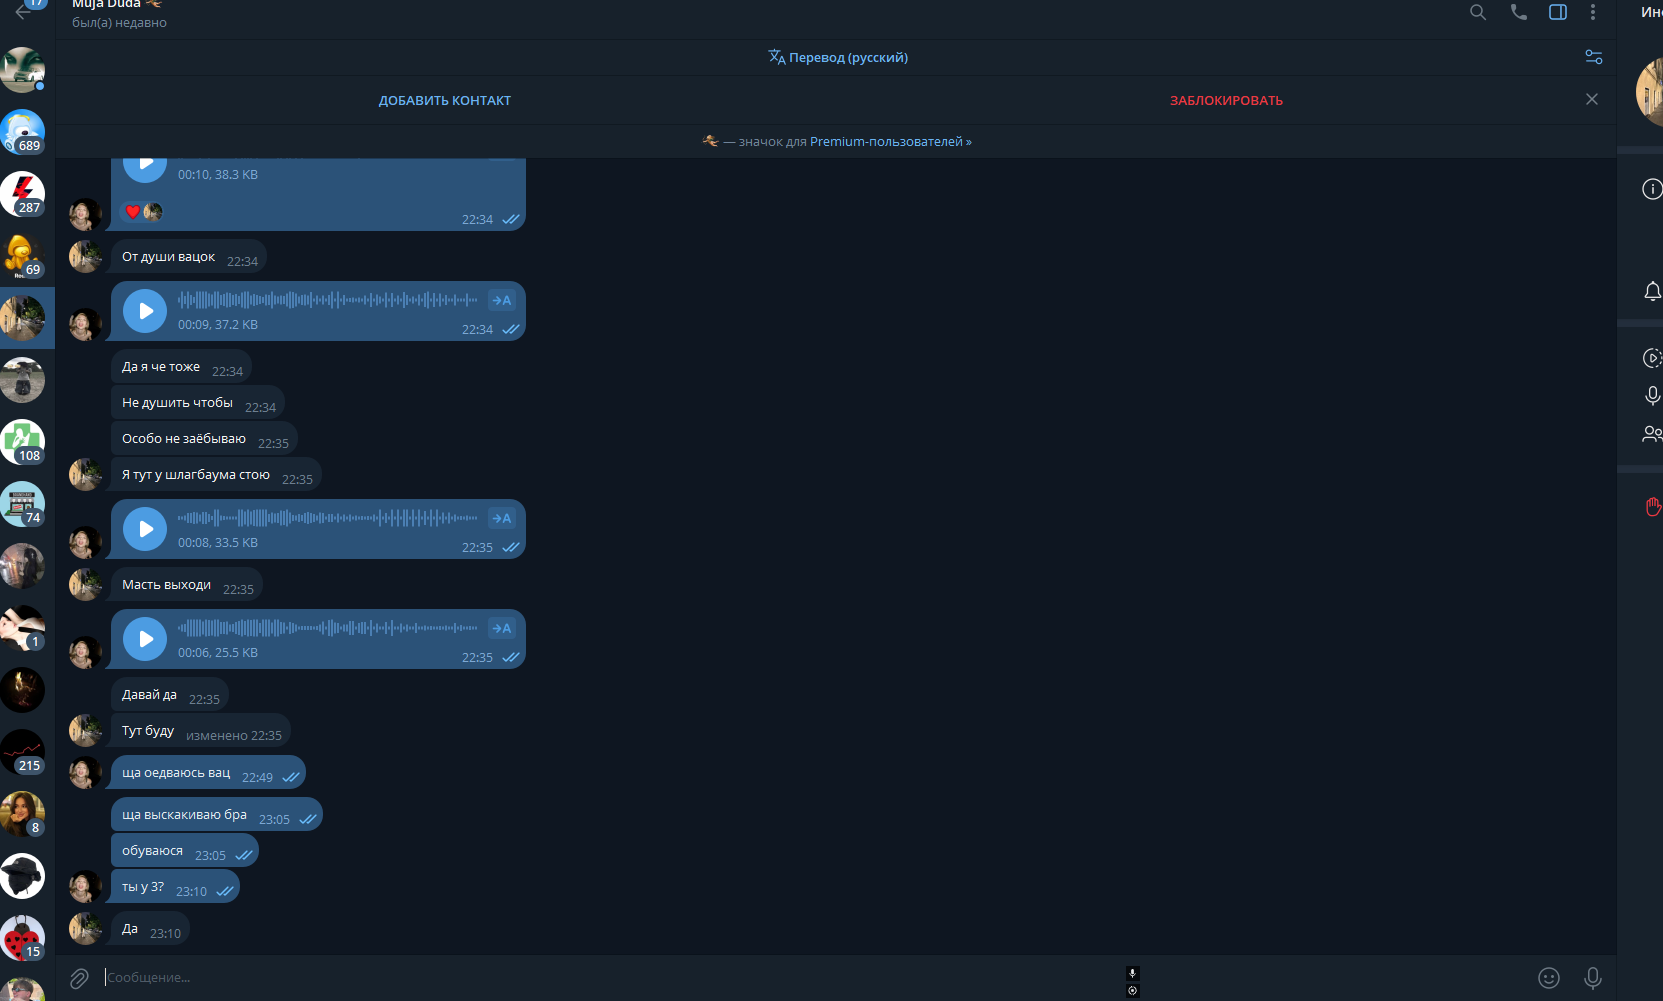Open the three-dot chat menu
The image size is (1663, 1001).
[1592, 12]
